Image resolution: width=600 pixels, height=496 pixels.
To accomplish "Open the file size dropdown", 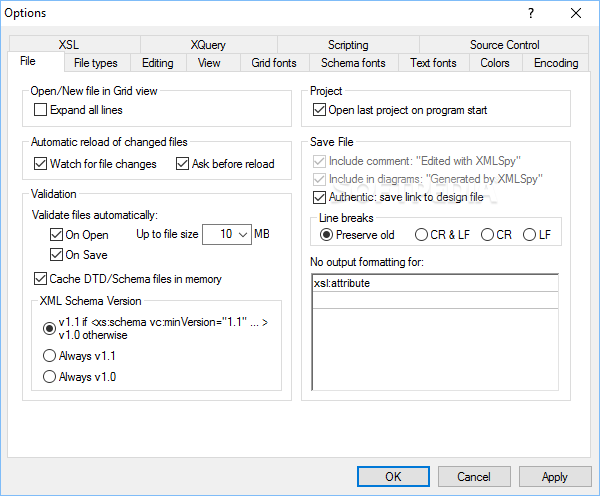I will pyautogui.click(x=227, y=234).
